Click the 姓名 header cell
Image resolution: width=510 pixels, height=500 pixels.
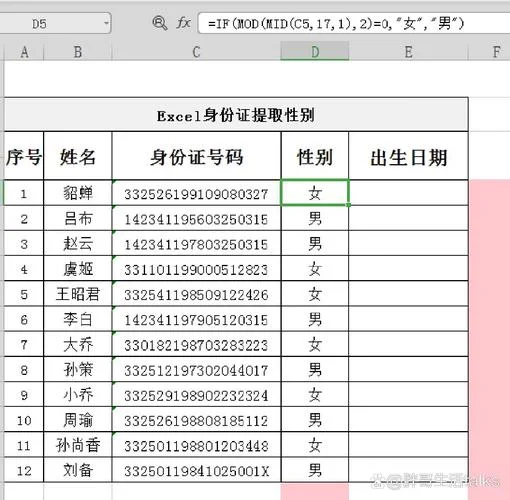pyautogui.click(x=78, y=156)
